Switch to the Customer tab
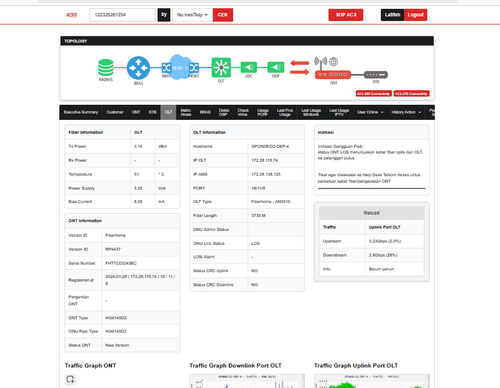 click(x=115, y=112)
